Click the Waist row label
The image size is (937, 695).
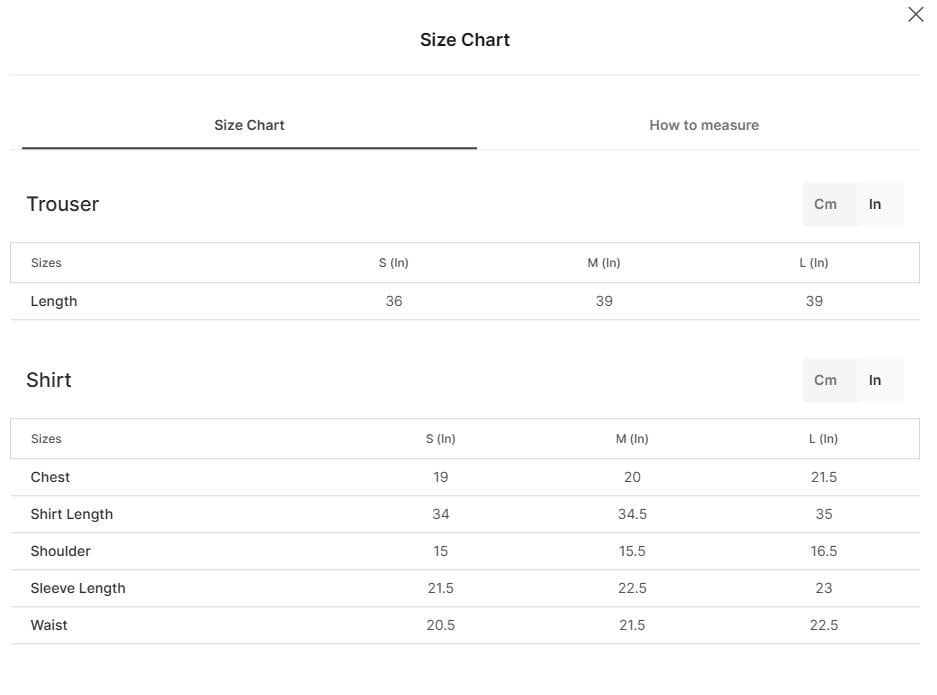tap(49, 625)
